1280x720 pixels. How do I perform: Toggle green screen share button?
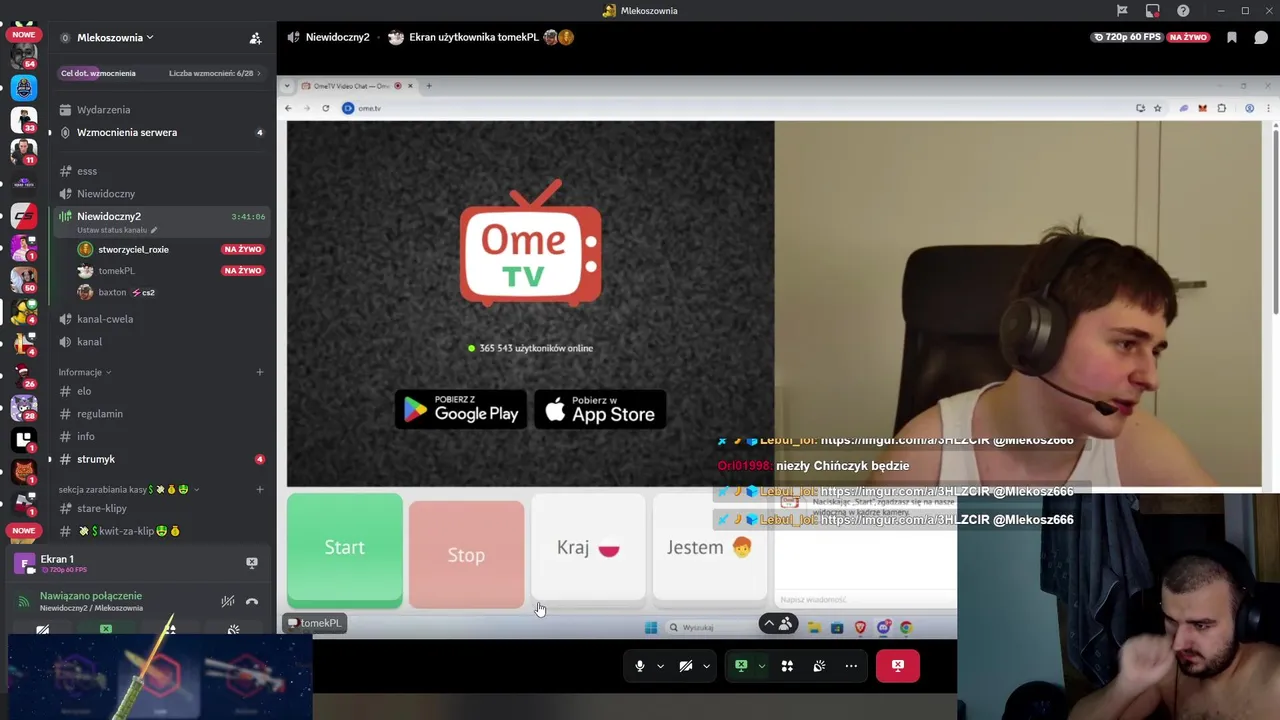click(741, 666)
